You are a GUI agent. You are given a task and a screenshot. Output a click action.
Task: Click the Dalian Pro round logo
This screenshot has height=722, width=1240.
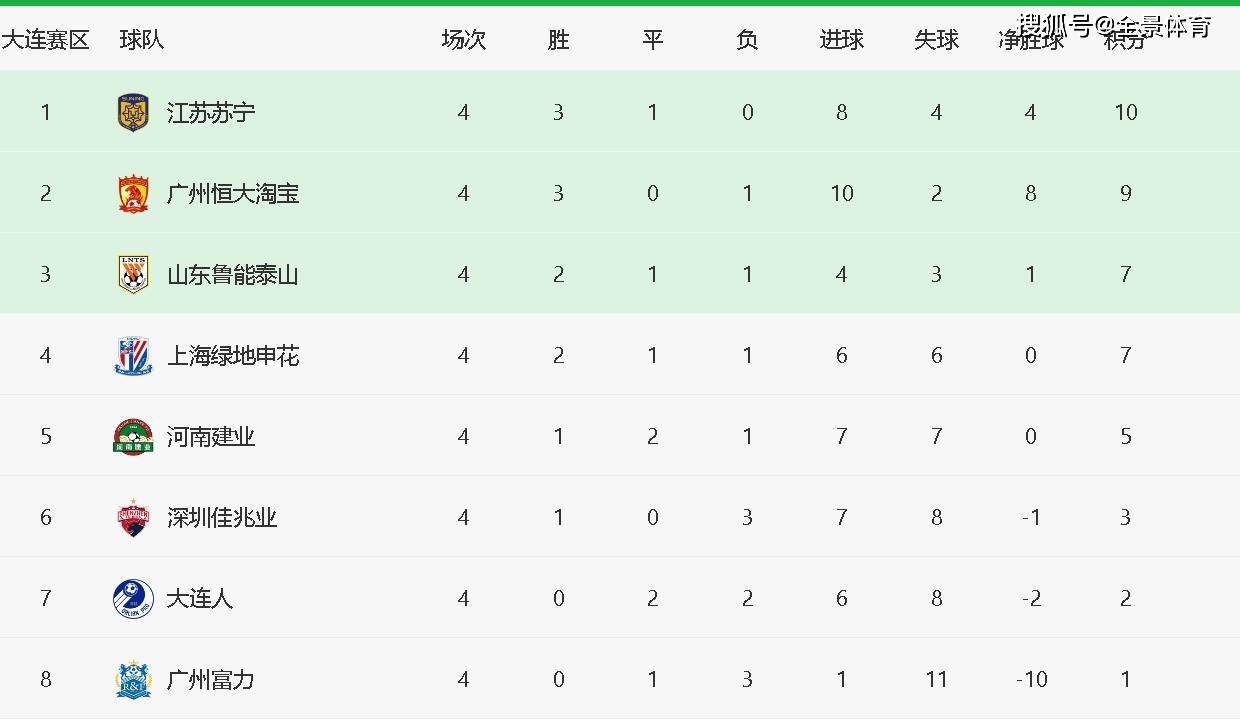(133, 599)
